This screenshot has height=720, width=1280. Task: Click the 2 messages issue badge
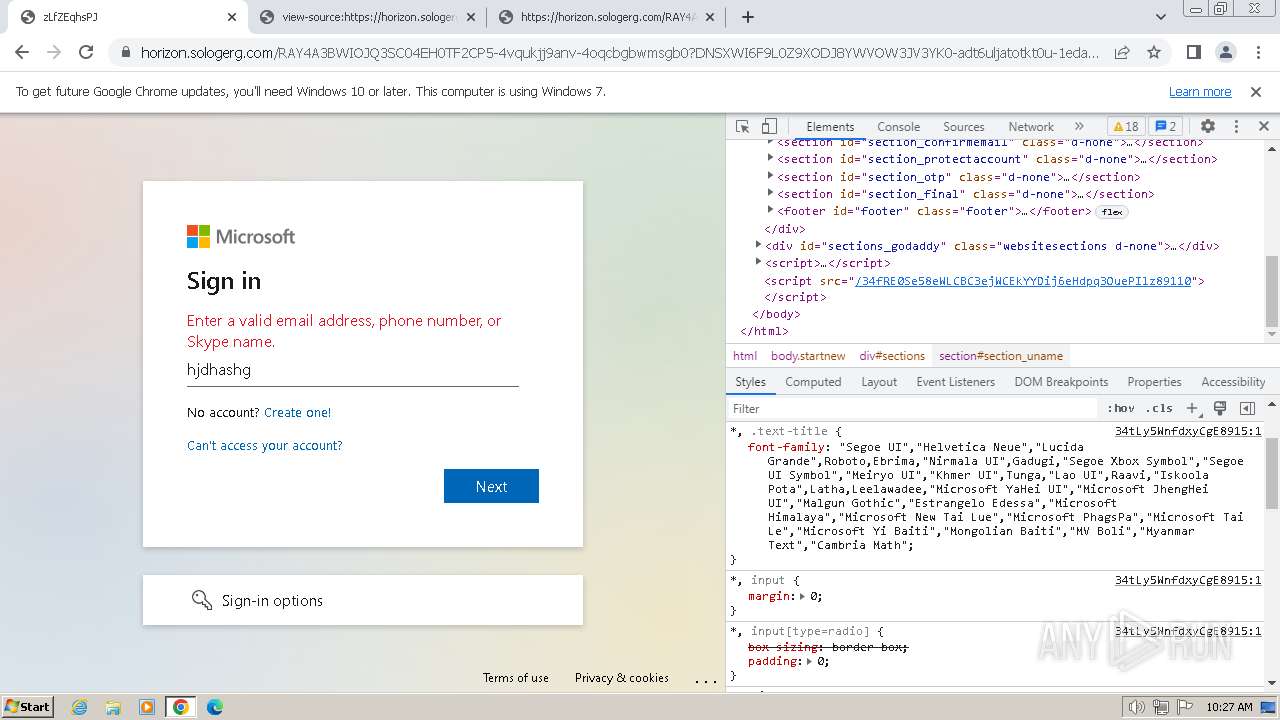click(x=1166, y=127)
